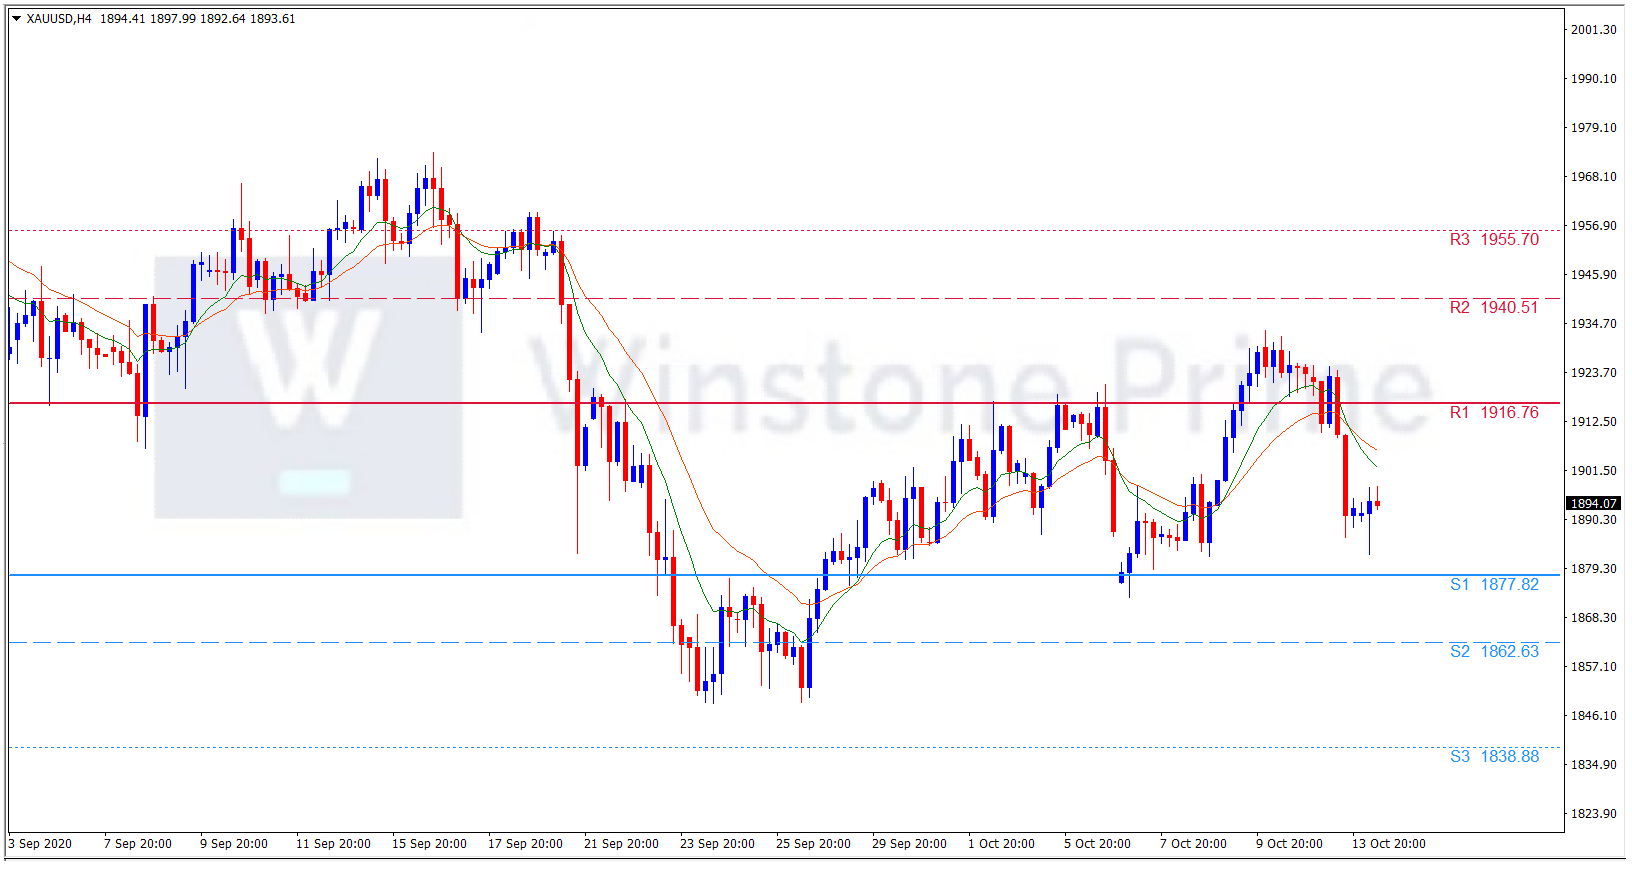Screen dimensions: 1632x869
Task: Select the S1 1877.82 support label
Action: (1494, 585)
